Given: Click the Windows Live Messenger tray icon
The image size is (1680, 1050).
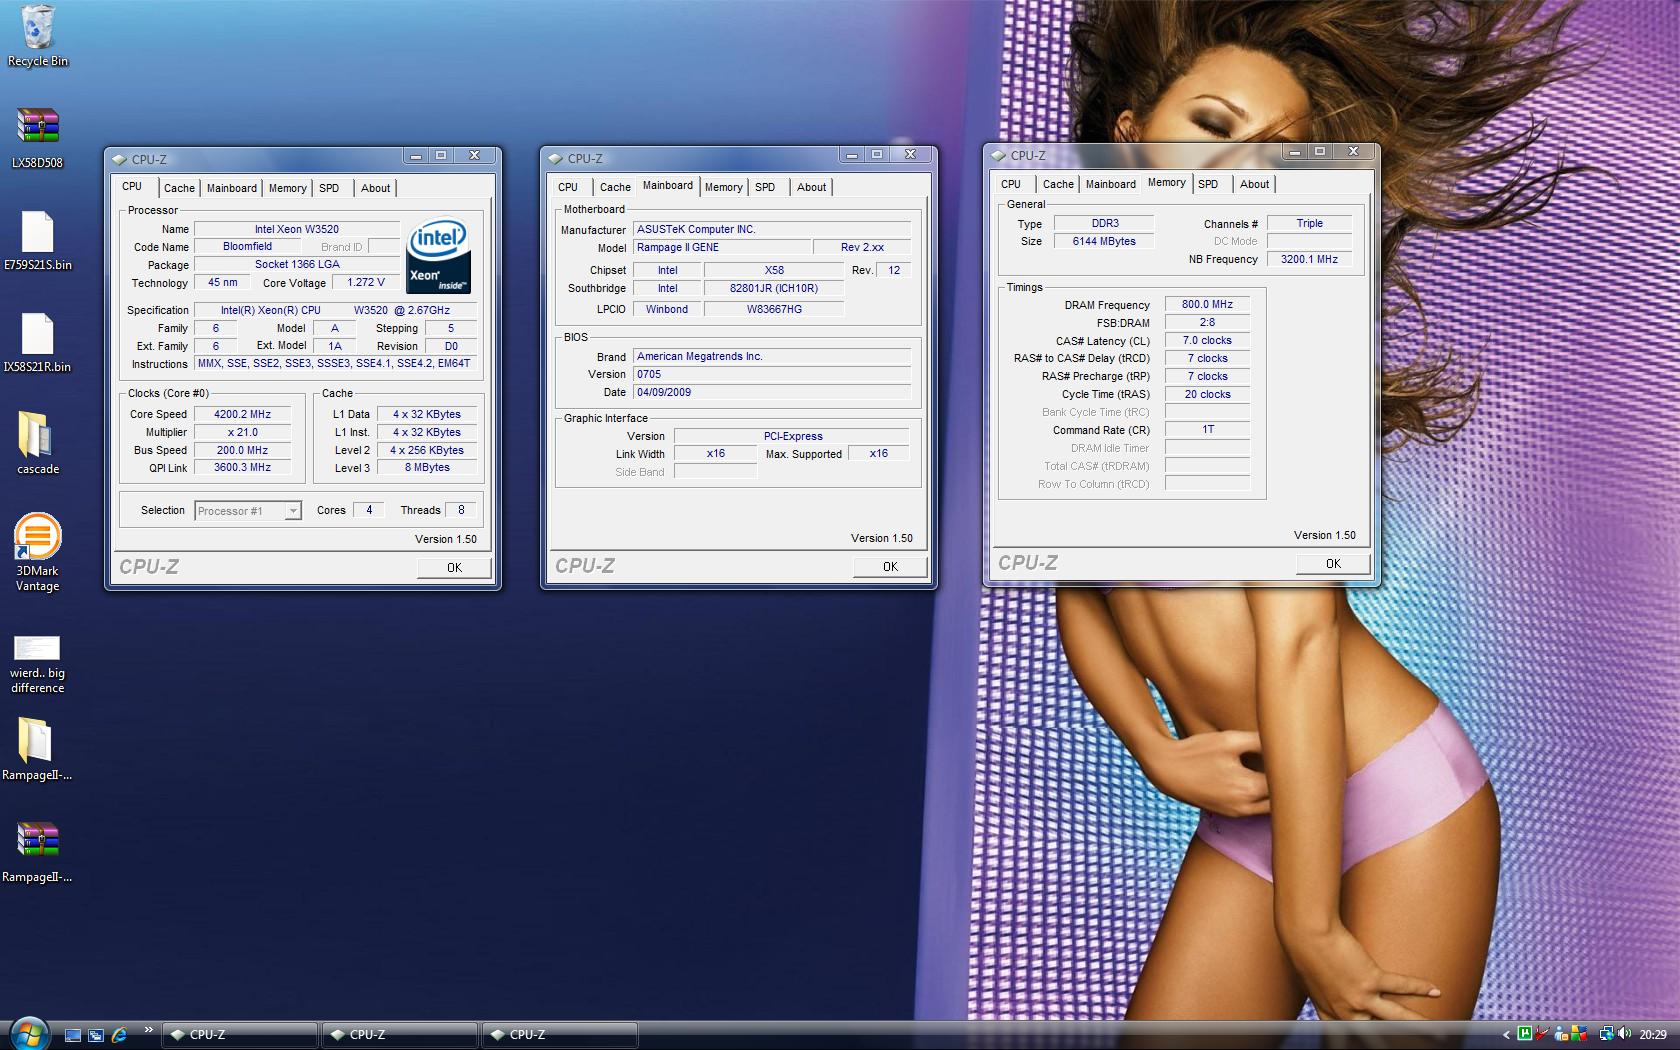Looking at the screenshot, I should 1559,1035.
